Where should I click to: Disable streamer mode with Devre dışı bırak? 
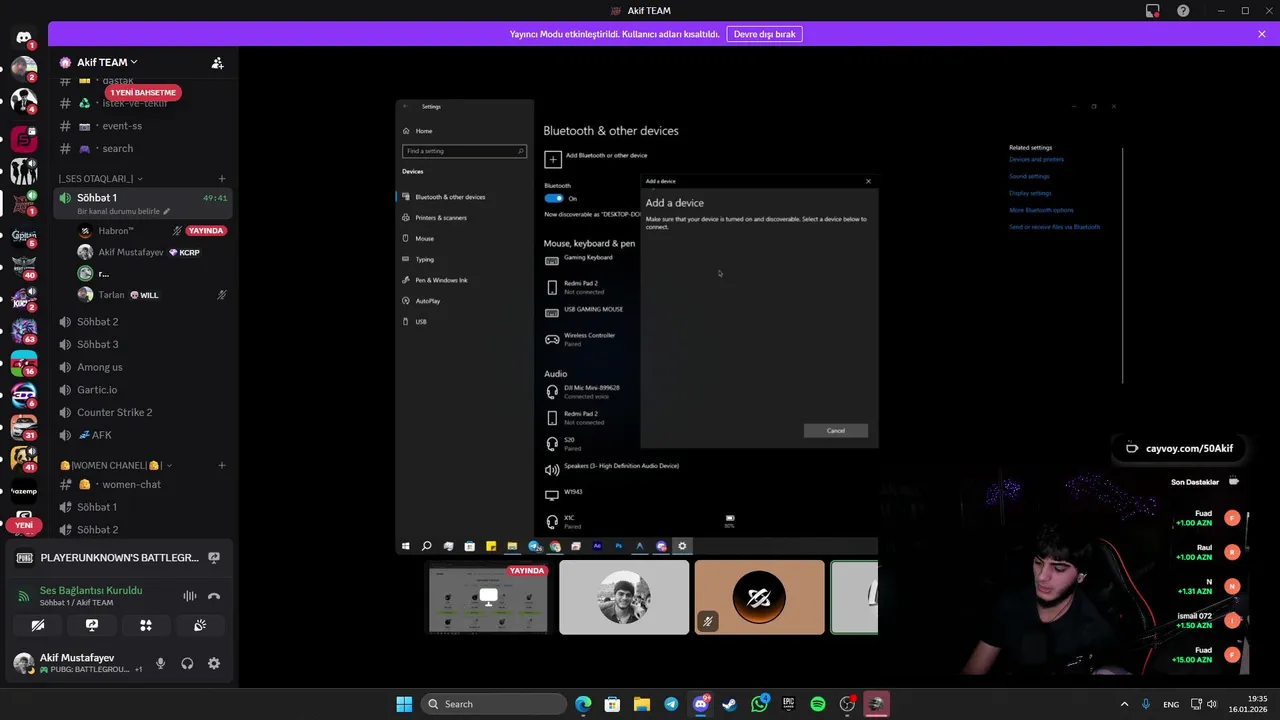[764, 34]
